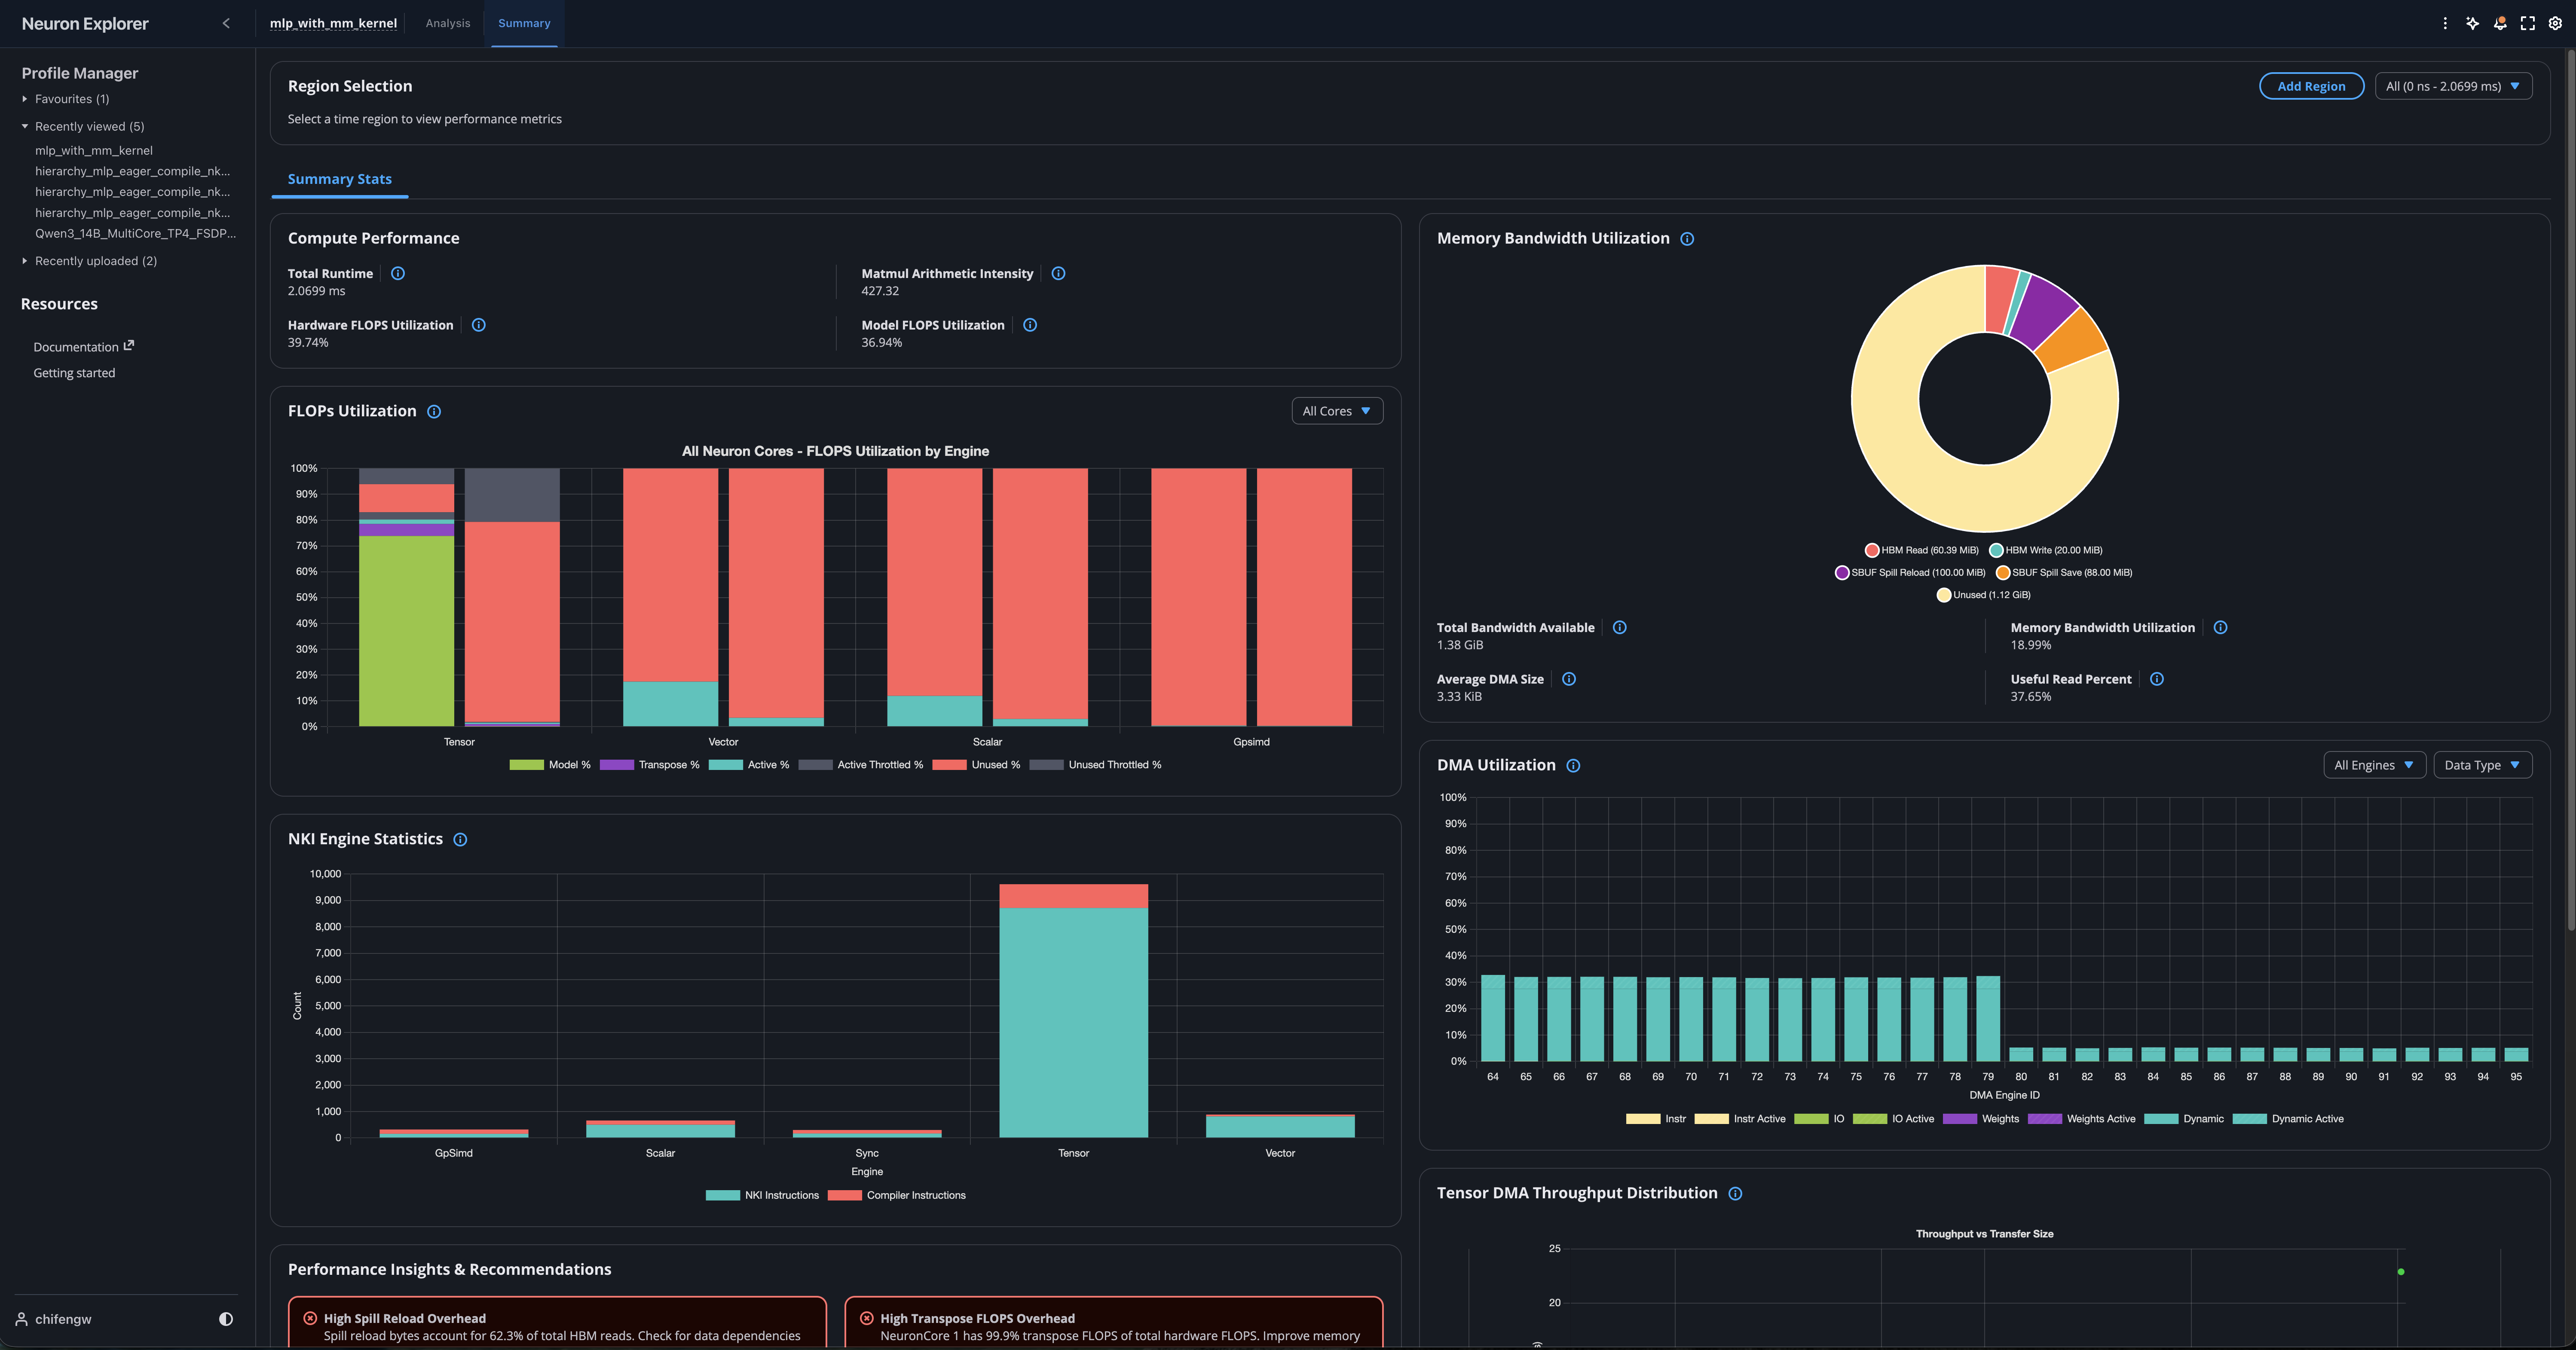Click the external link icon beside Documentation
This screenshot has width=2576, height=1350.
(x=128, y=345)
